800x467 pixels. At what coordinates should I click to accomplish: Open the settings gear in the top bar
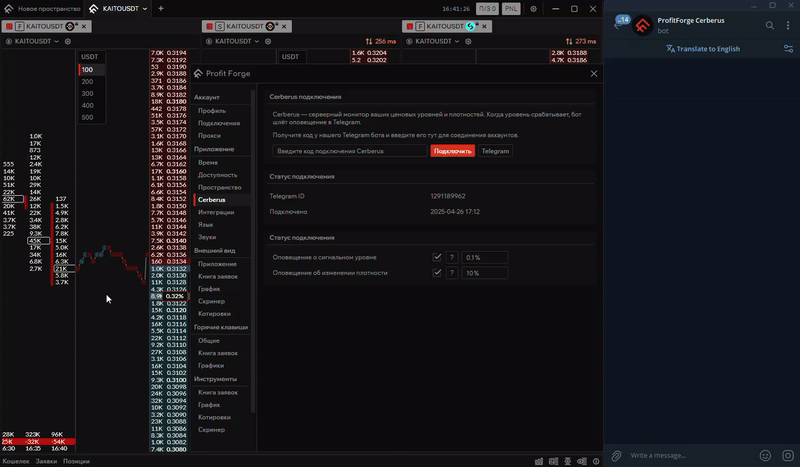click(x=533, y=9)
